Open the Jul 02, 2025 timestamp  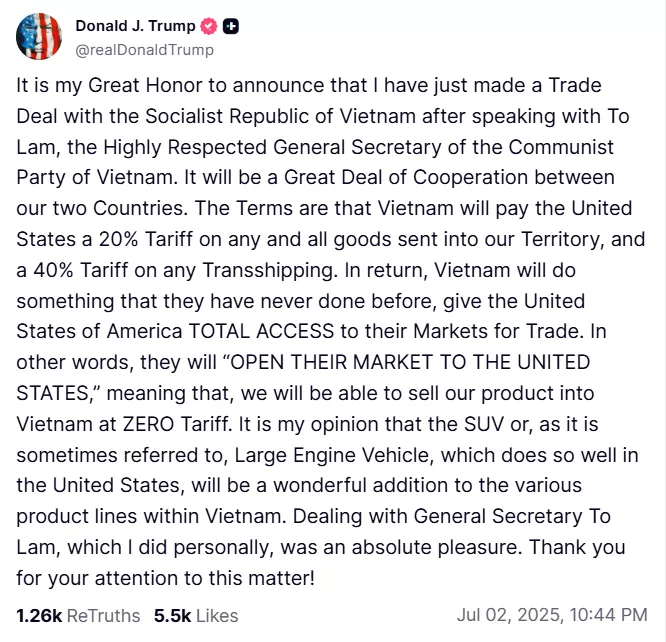point(552,615)
